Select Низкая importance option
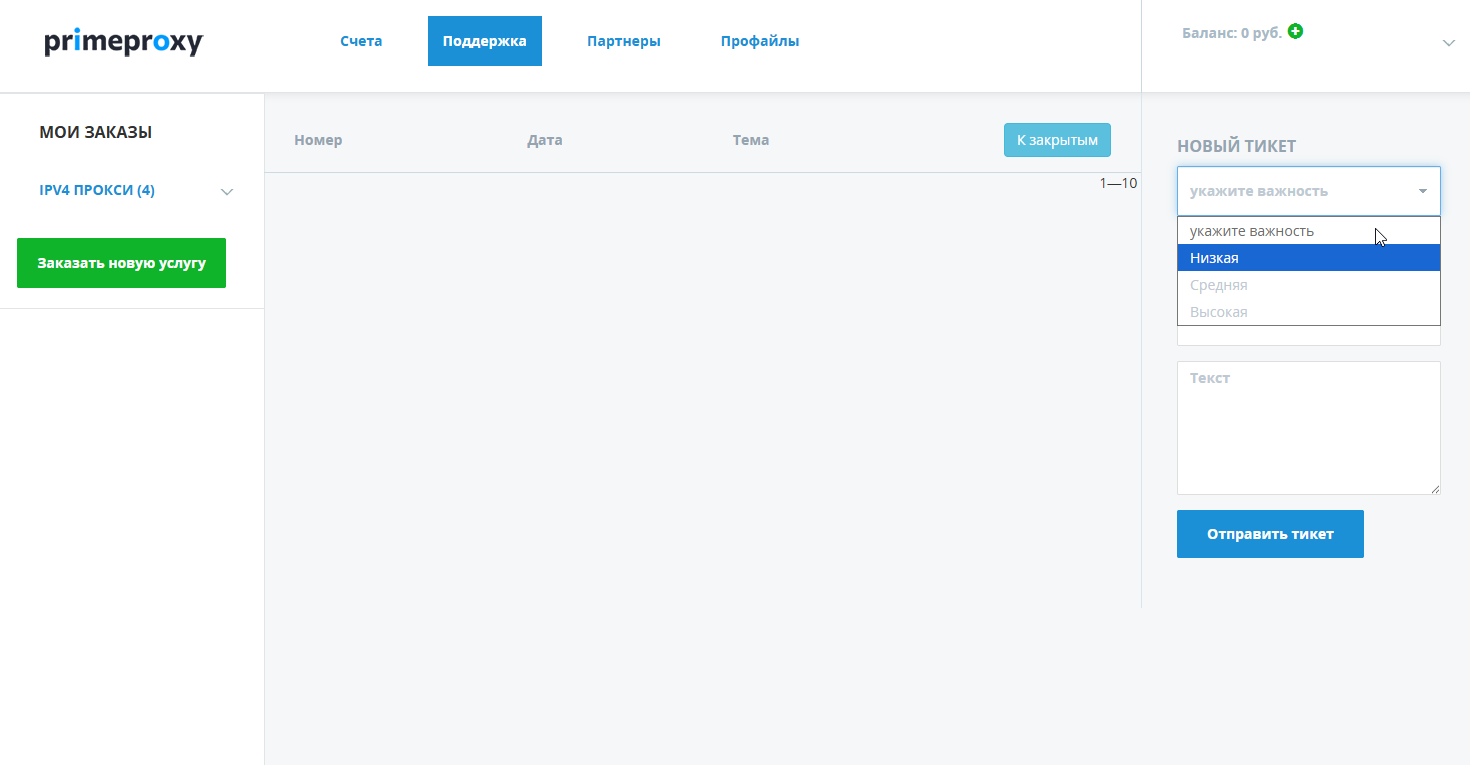Viewport: 1470px width, 765px height. pyautogui.click(x=1309, y=258)
